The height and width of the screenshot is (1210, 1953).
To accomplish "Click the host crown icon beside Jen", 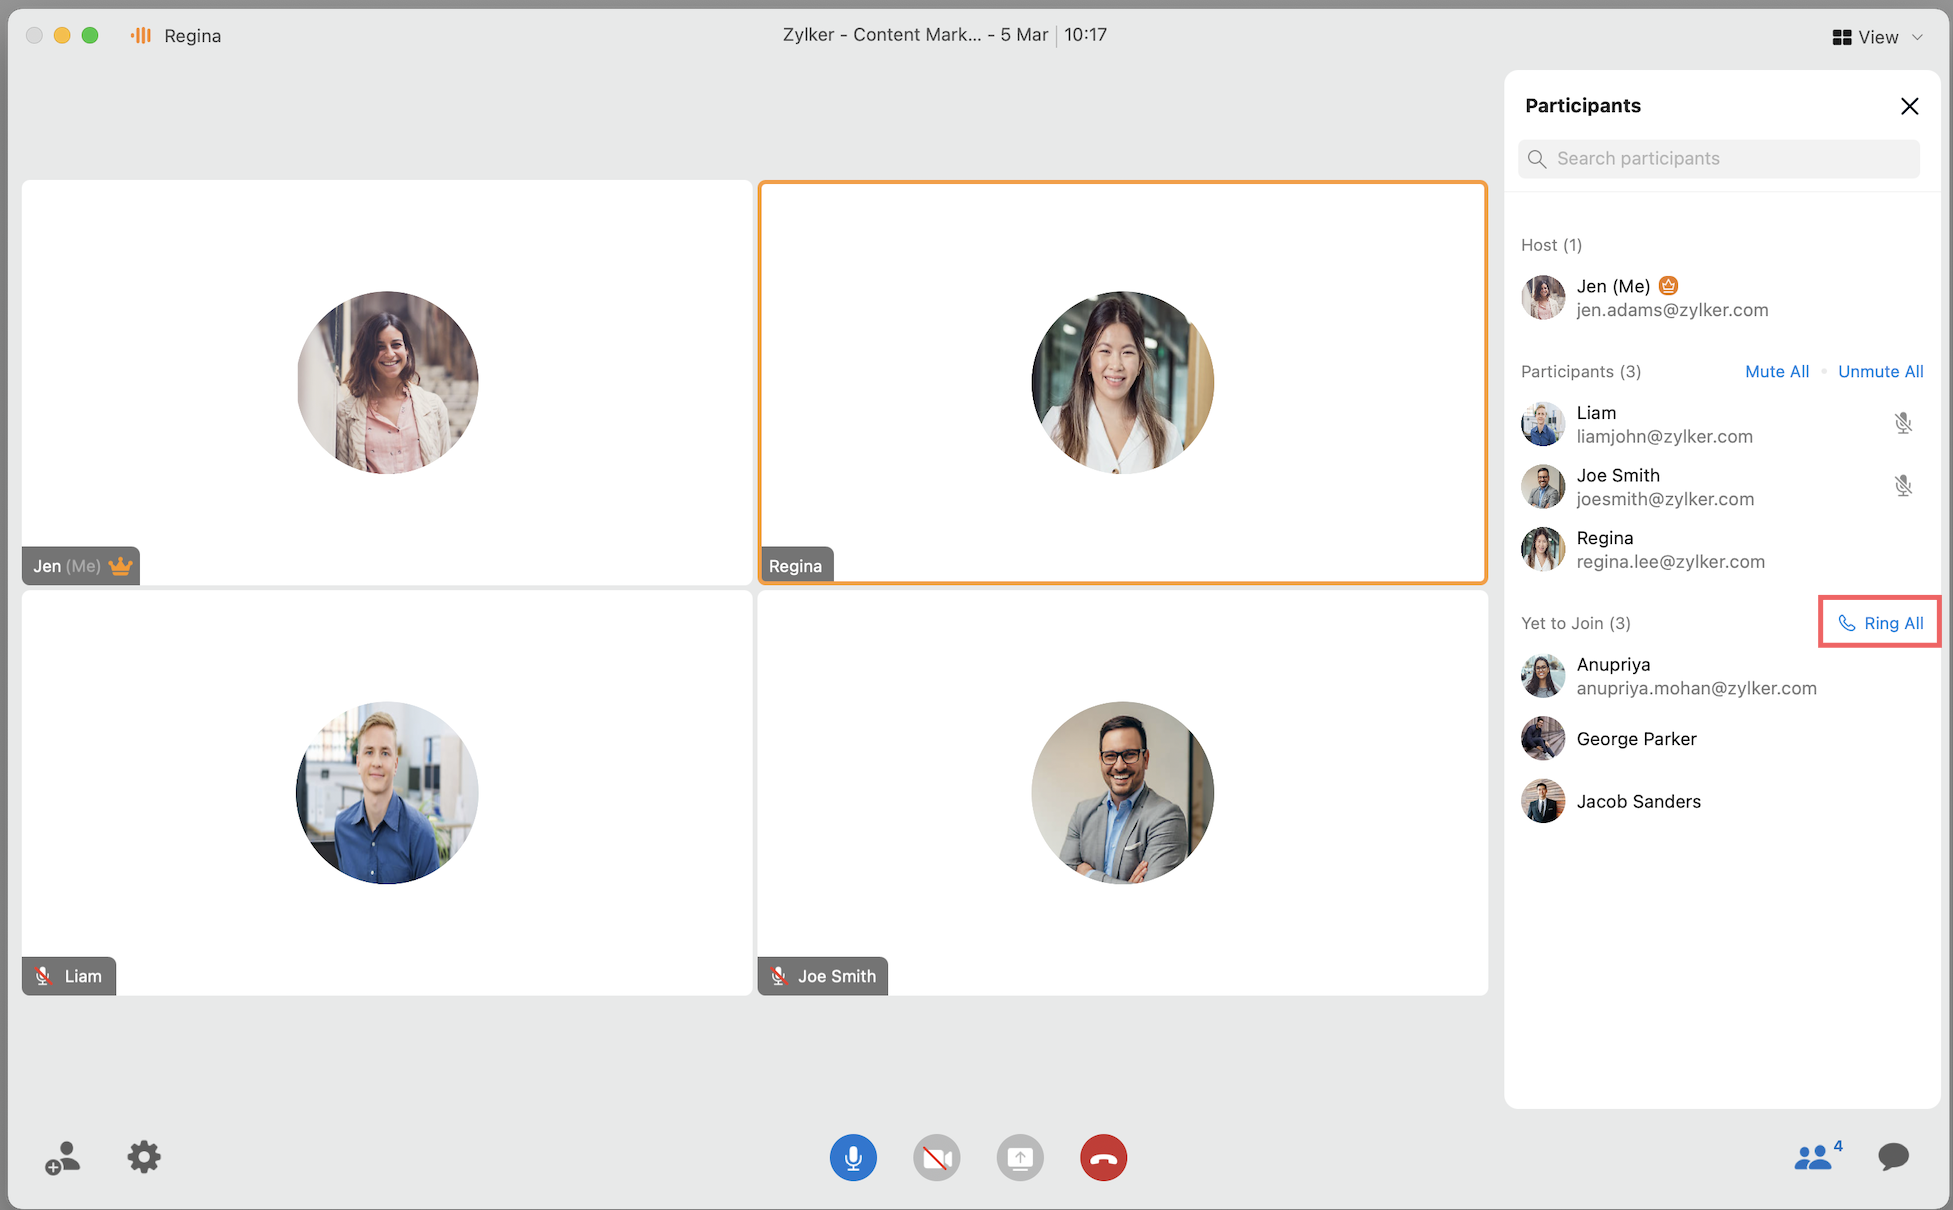I will [x=1668, y=286].
